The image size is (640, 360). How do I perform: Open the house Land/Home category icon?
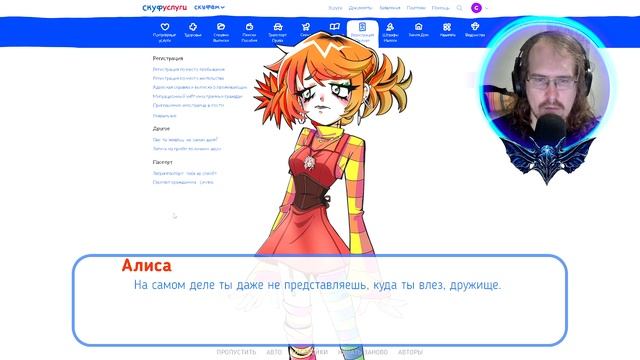[418, 27]
